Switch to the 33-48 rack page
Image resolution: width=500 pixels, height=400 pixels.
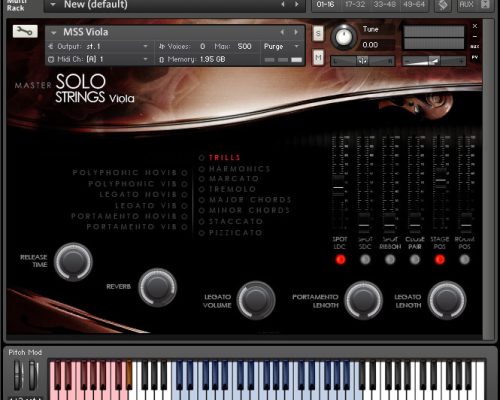point(385,5)
